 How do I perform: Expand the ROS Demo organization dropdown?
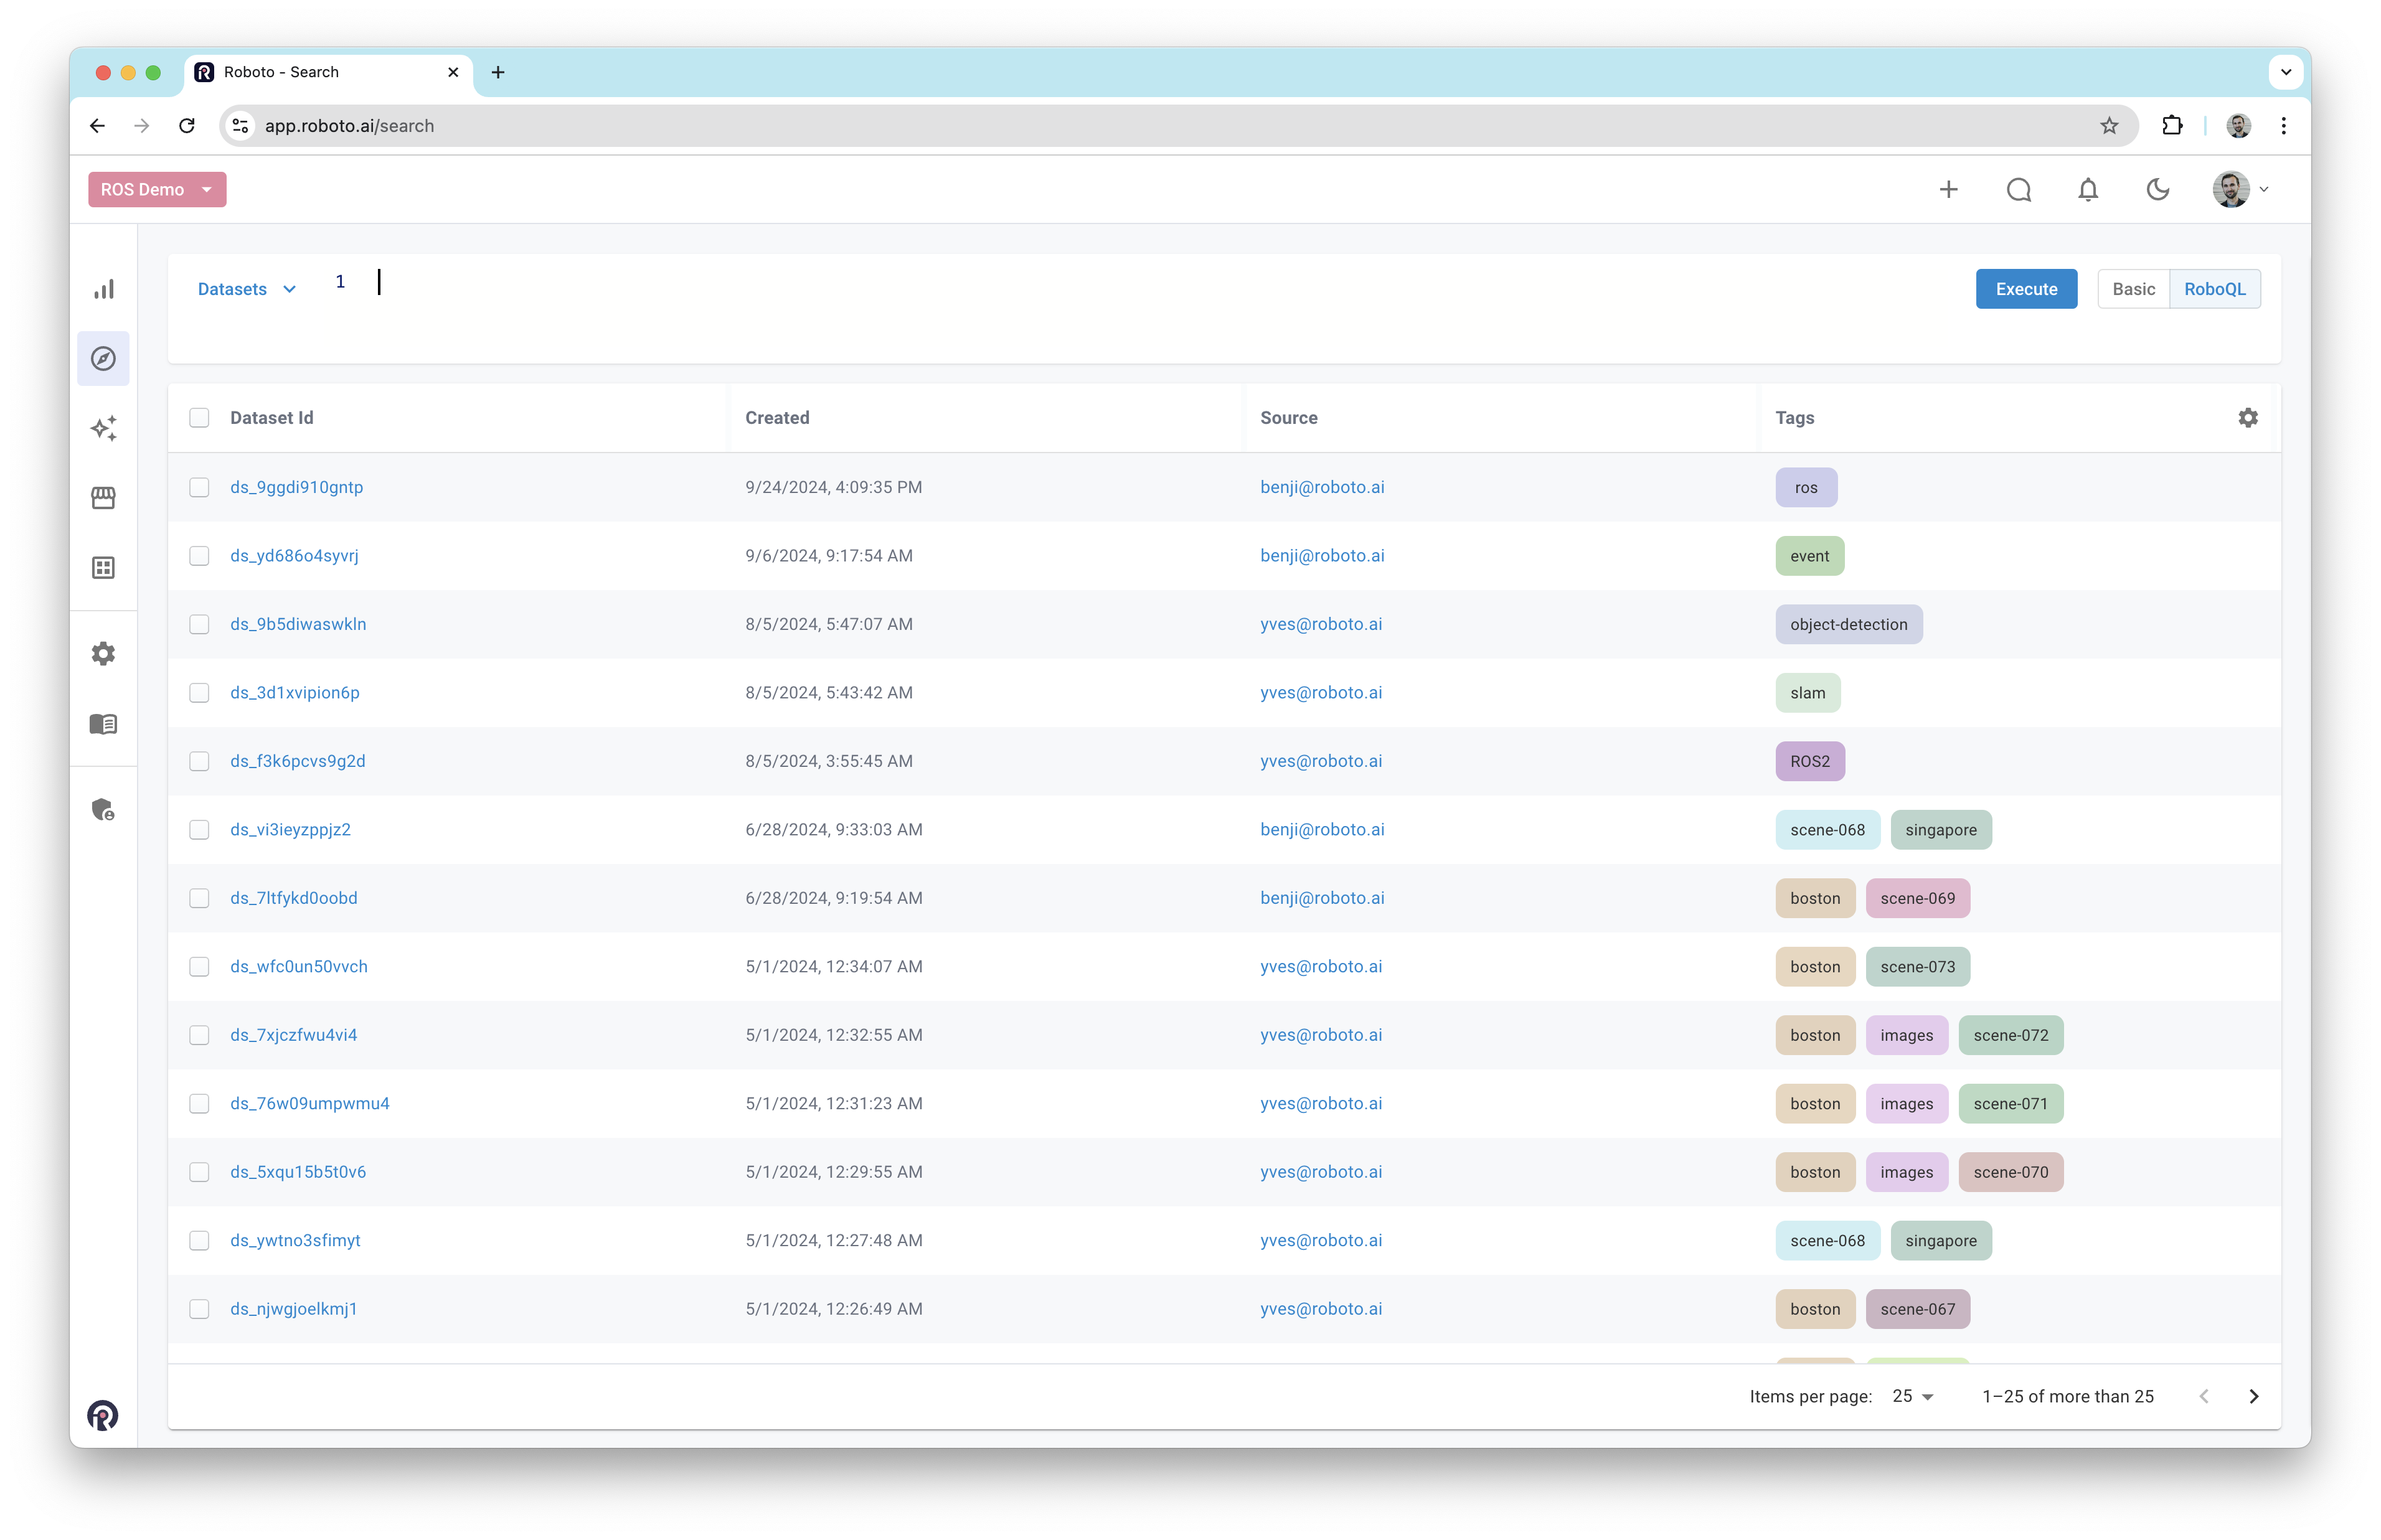click(157, 190)
